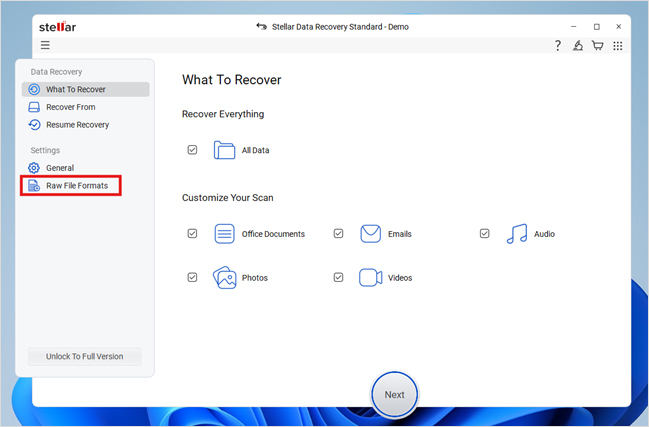Click the Photos icon
Image resolution: width=649 pixels, height=427 pixels.
click(224, 278)
